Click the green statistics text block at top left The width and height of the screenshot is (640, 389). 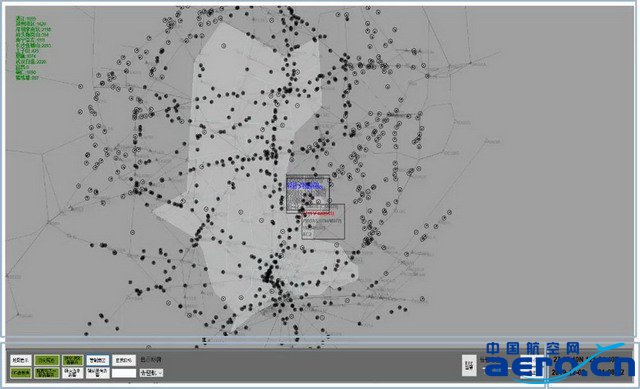pos(33,48)
